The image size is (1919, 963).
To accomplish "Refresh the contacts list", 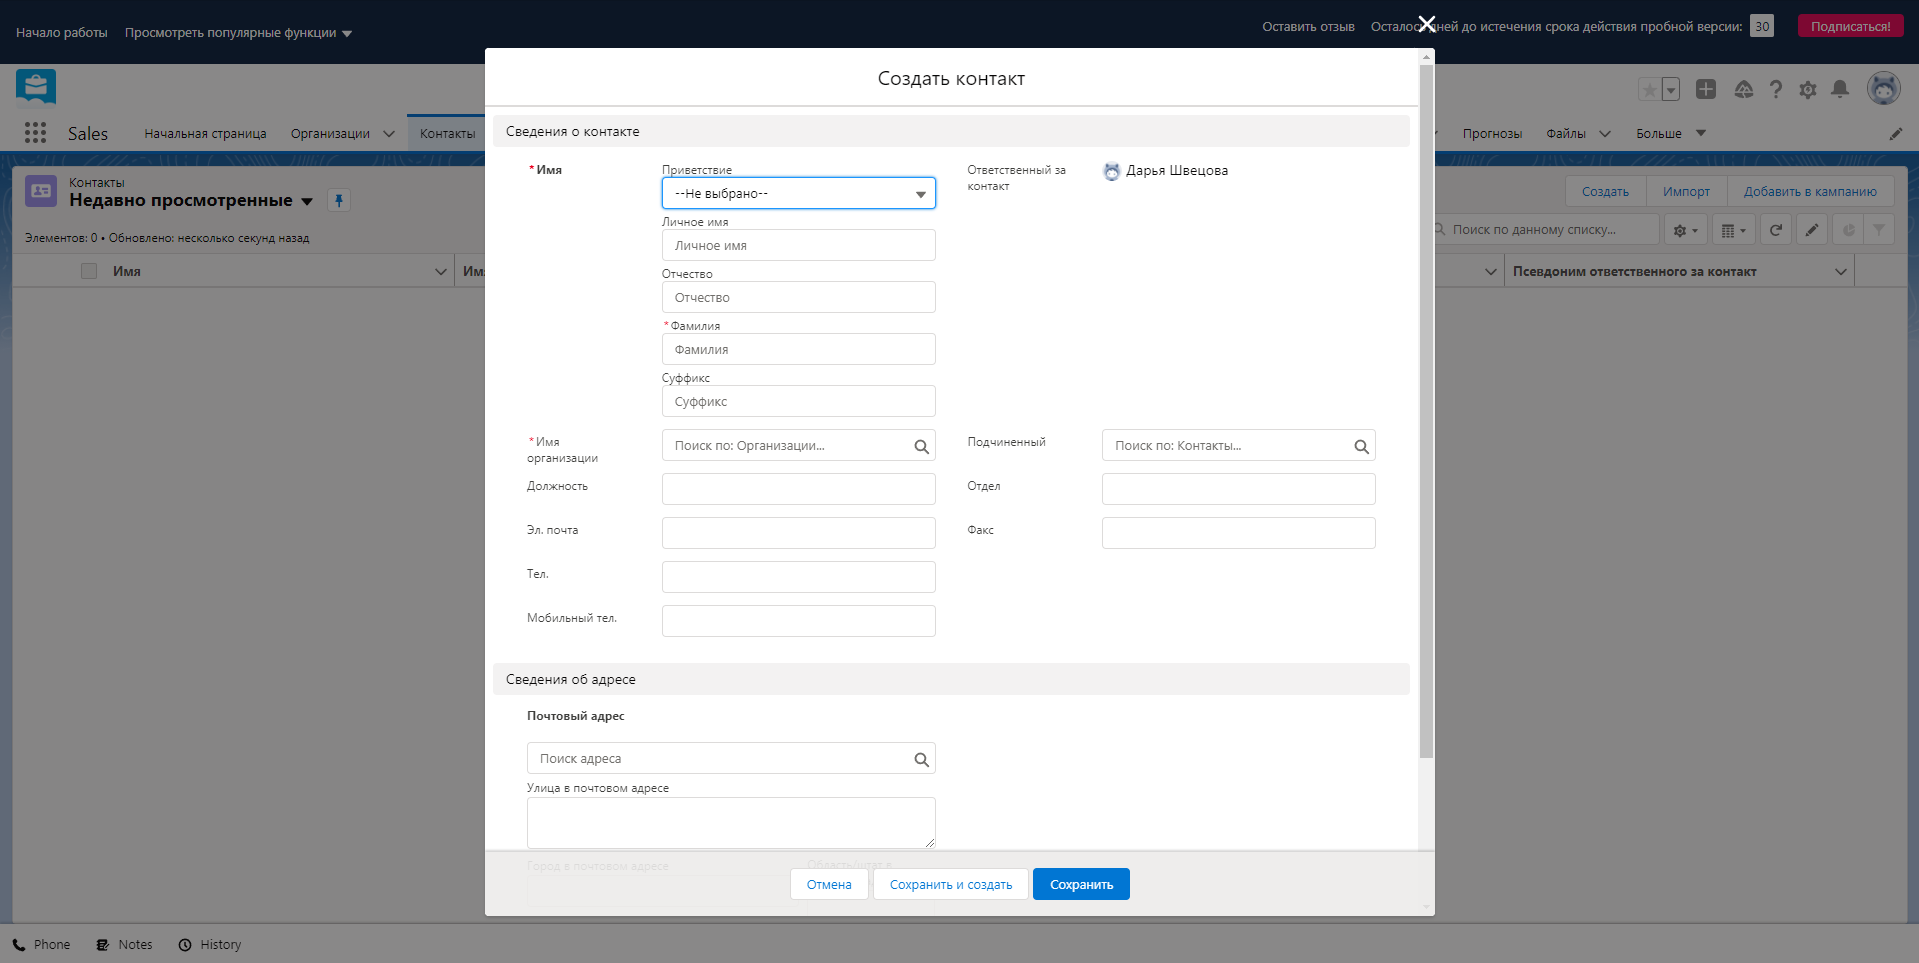I will [1776, 230].
